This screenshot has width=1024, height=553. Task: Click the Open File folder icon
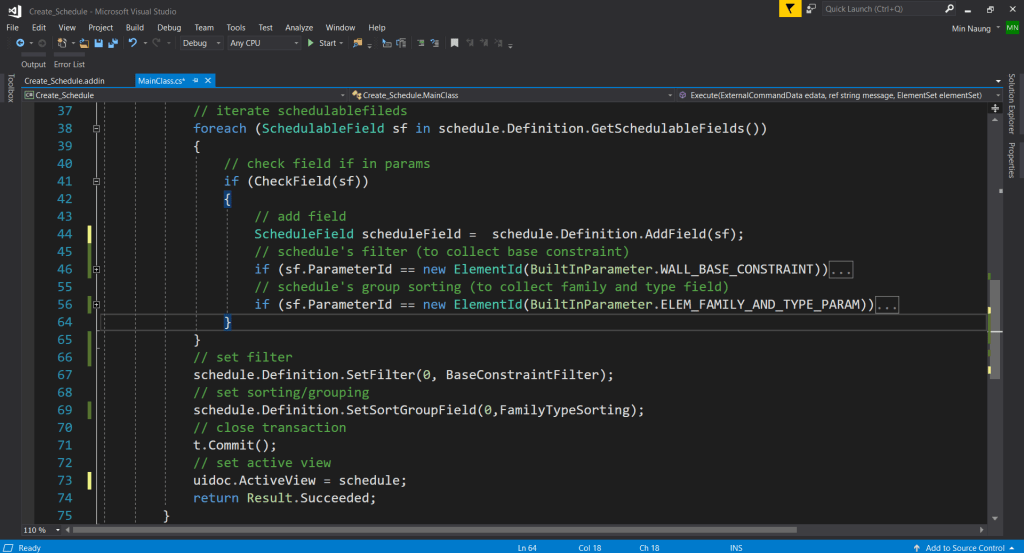84,43
